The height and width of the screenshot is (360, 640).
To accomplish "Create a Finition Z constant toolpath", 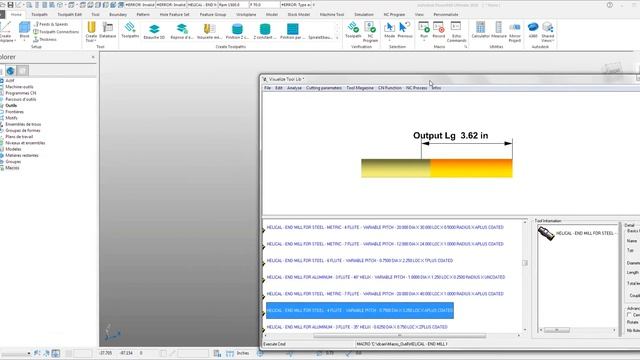I will coord(237,31).
